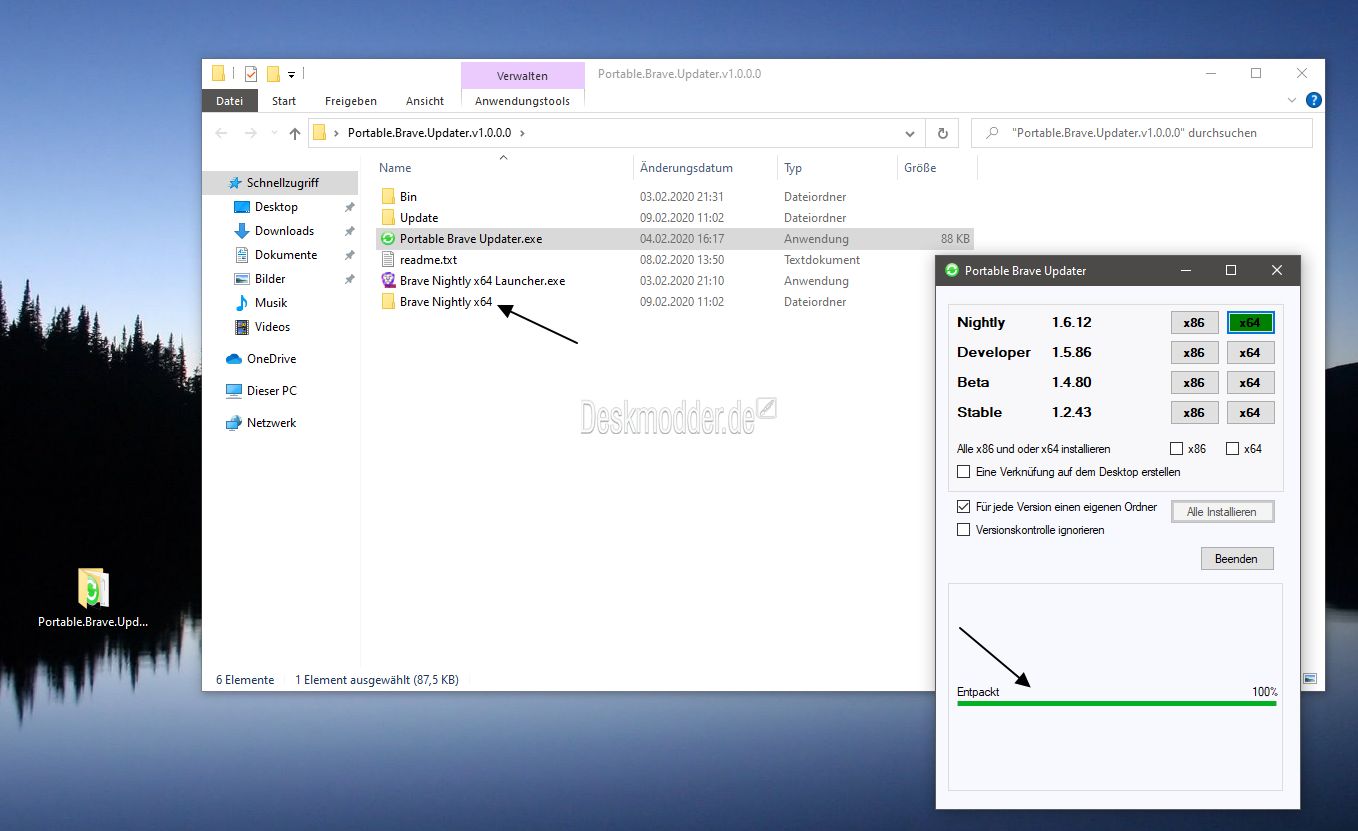Open the Datei menu tab
Screen dimensions: 1358x831
coord(230,101)
